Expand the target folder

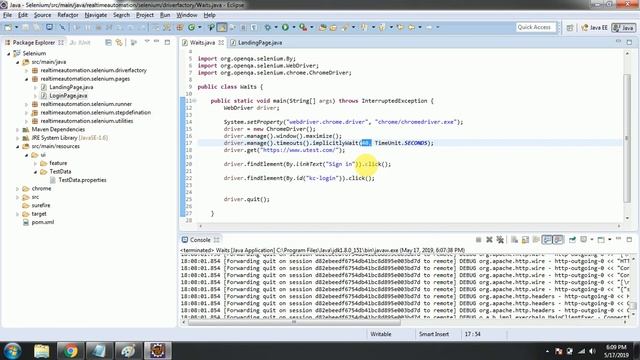[x=18, y=214]
